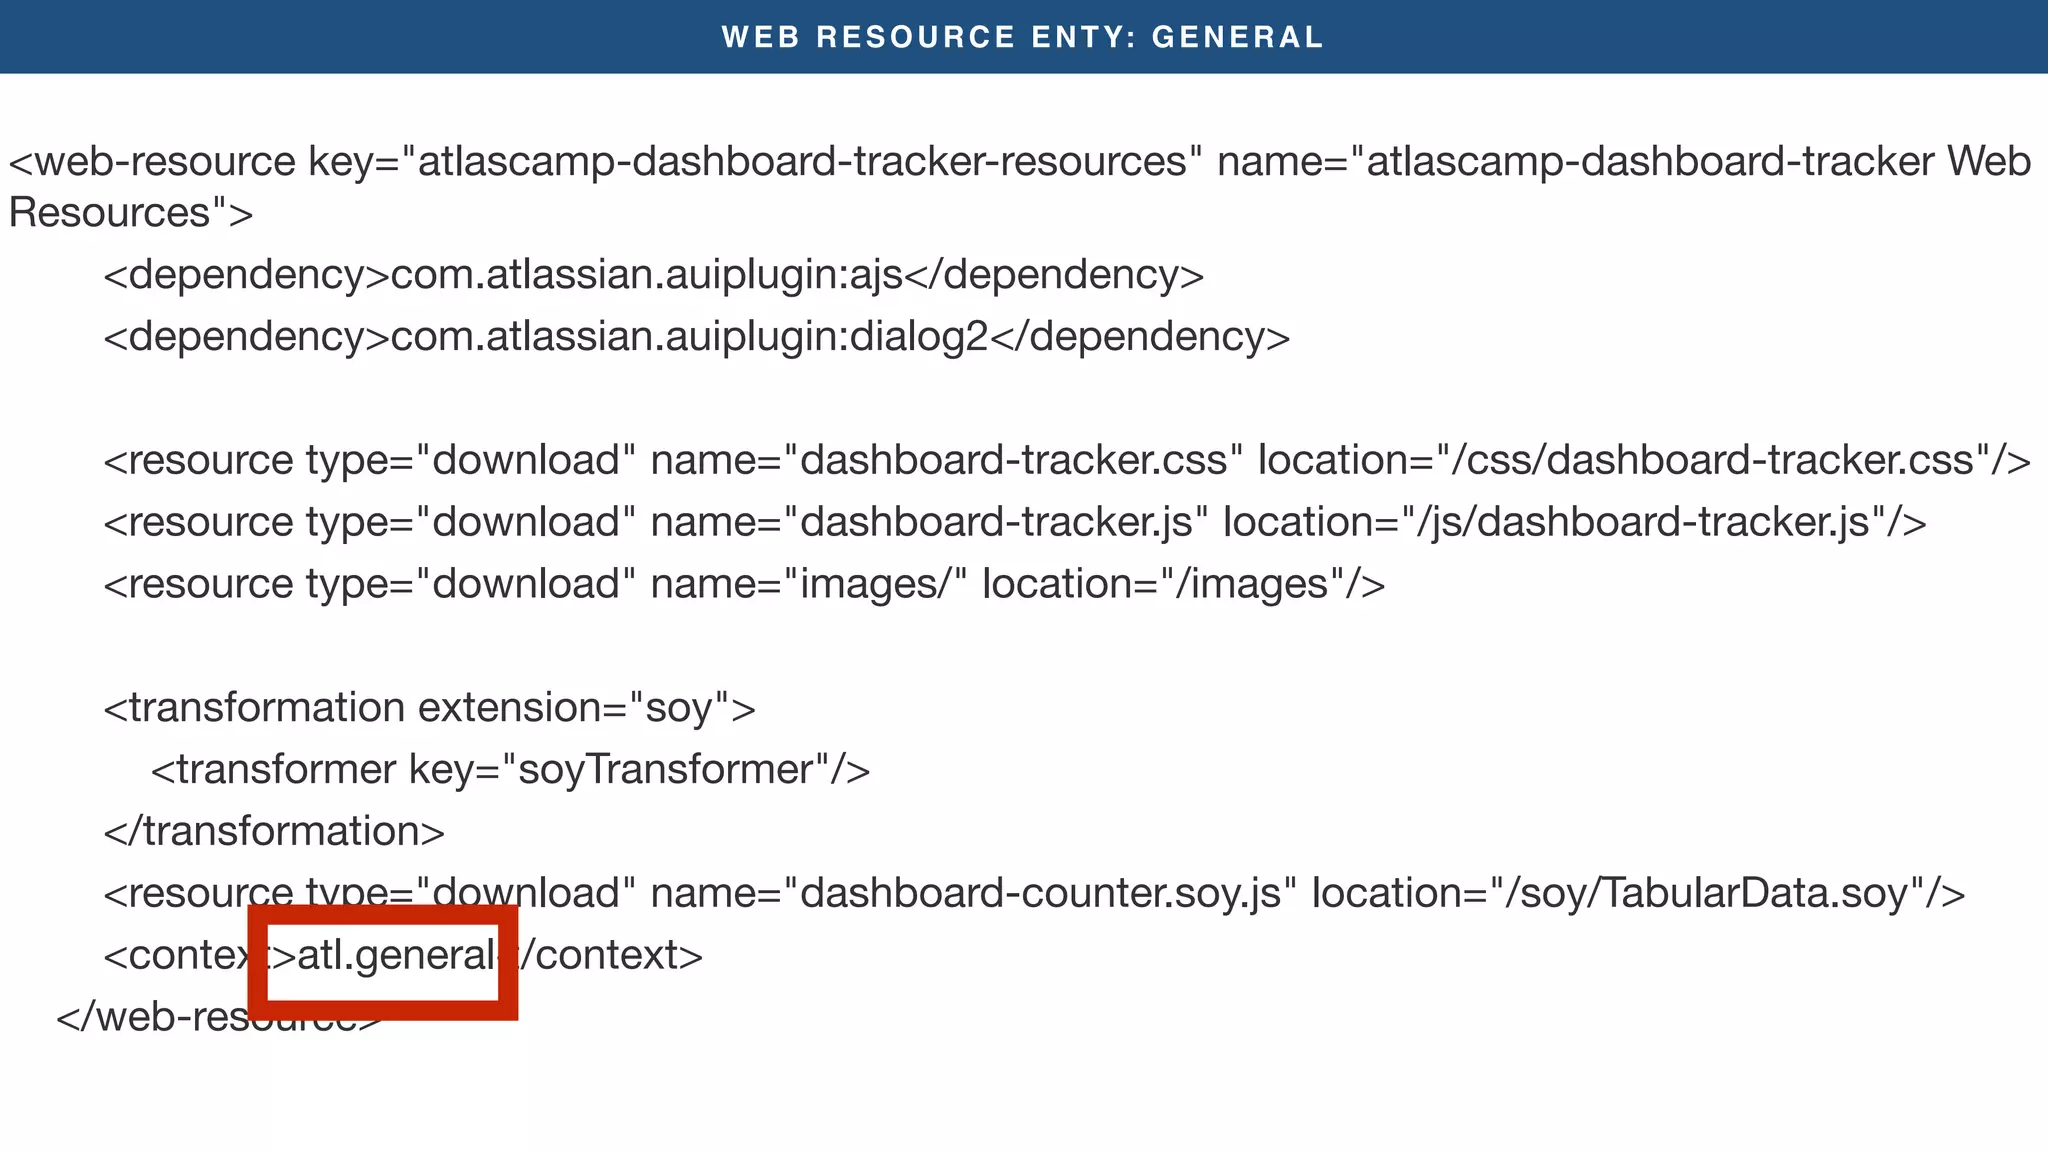Click the slide title 'WEB RESOURCE ENTY: GENERAL'
Screen dimensions: 2048x1152
(1023, 37)
